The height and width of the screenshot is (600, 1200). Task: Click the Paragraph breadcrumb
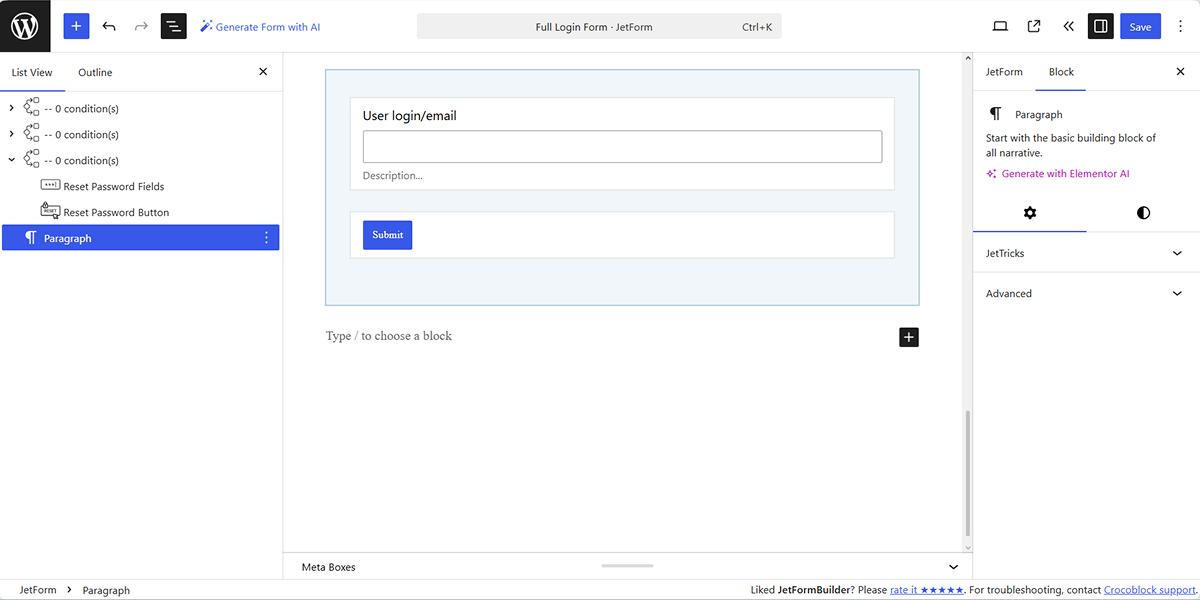tap(106, 590)
